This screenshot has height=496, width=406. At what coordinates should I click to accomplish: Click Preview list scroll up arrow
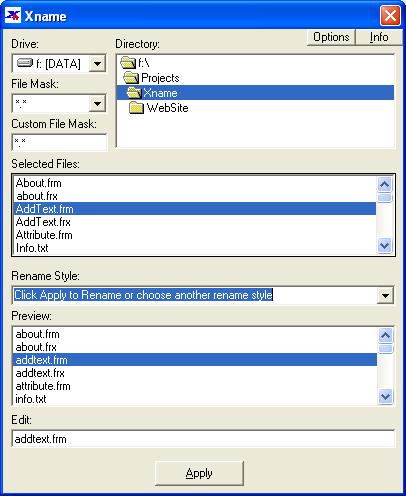(x=385, y=335)
